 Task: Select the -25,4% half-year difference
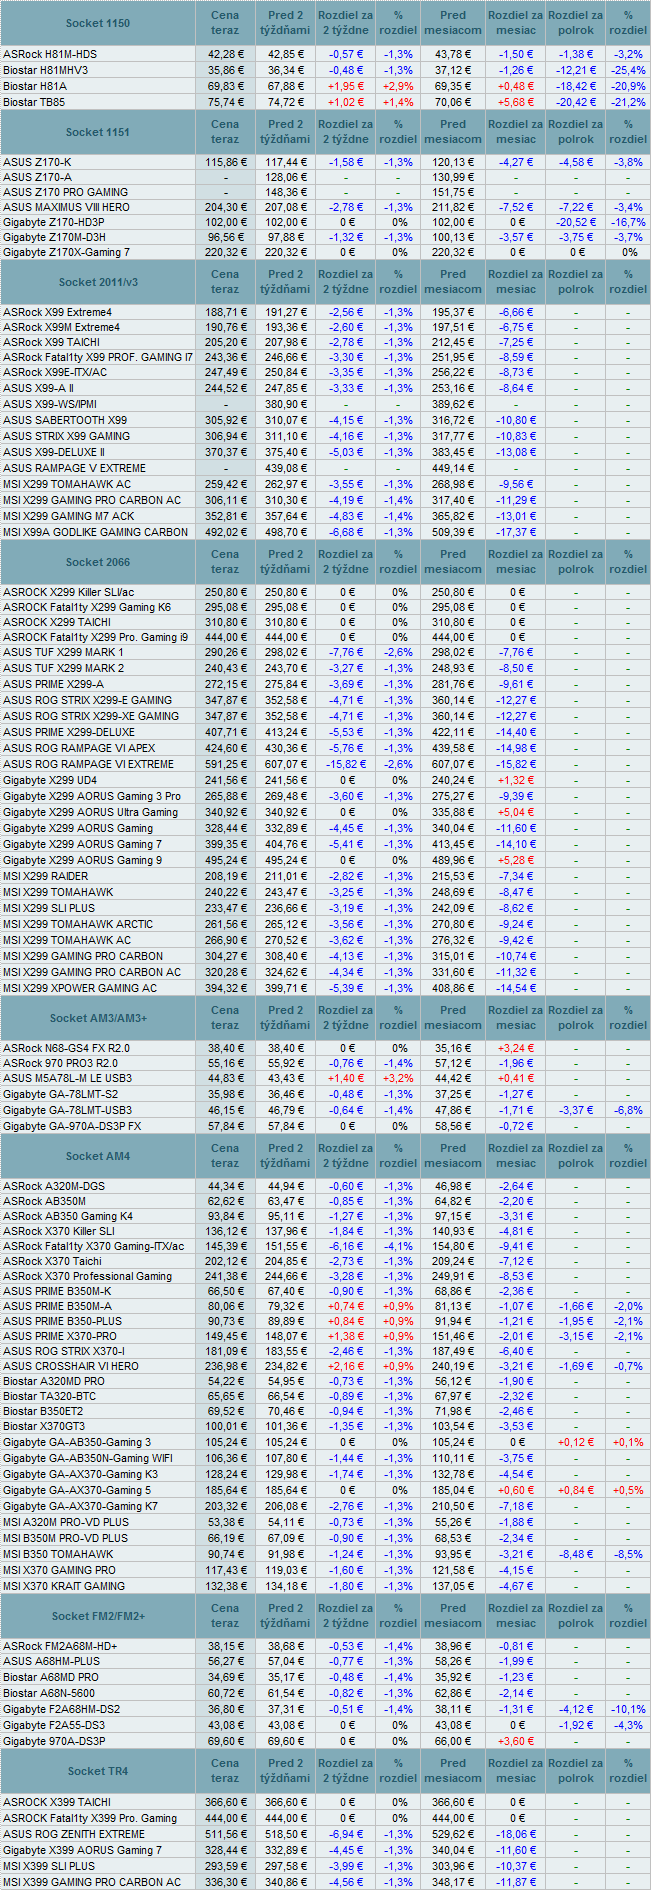click(628, 70)
